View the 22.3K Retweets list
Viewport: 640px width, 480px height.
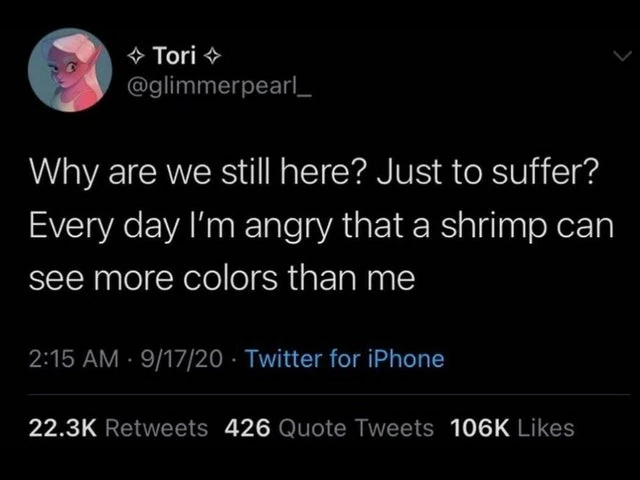click(118, 429)
